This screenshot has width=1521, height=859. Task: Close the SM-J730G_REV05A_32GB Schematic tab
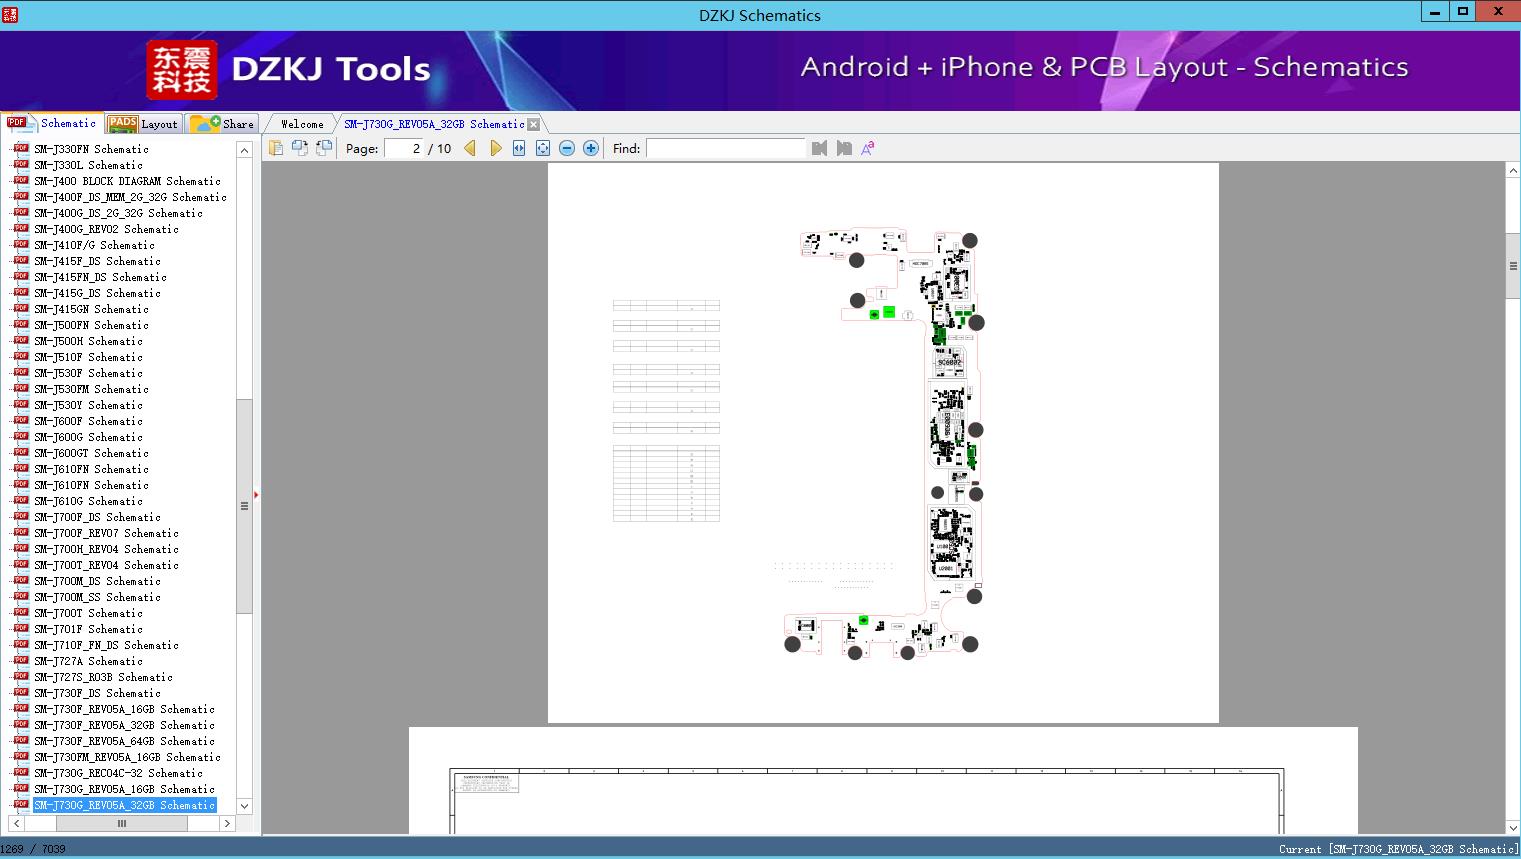[534, 124]
